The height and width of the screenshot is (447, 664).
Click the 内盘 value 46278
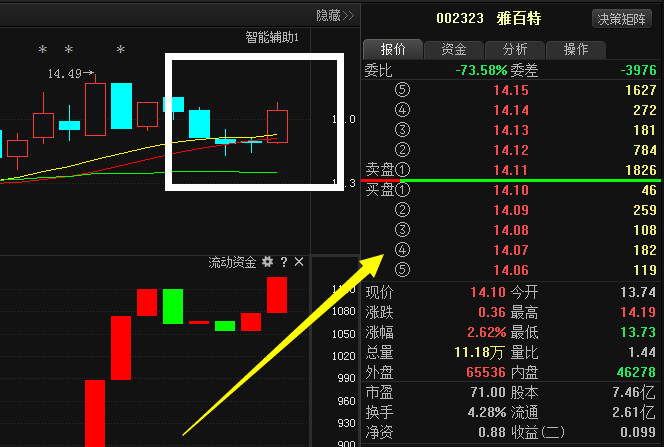point(636,372)
